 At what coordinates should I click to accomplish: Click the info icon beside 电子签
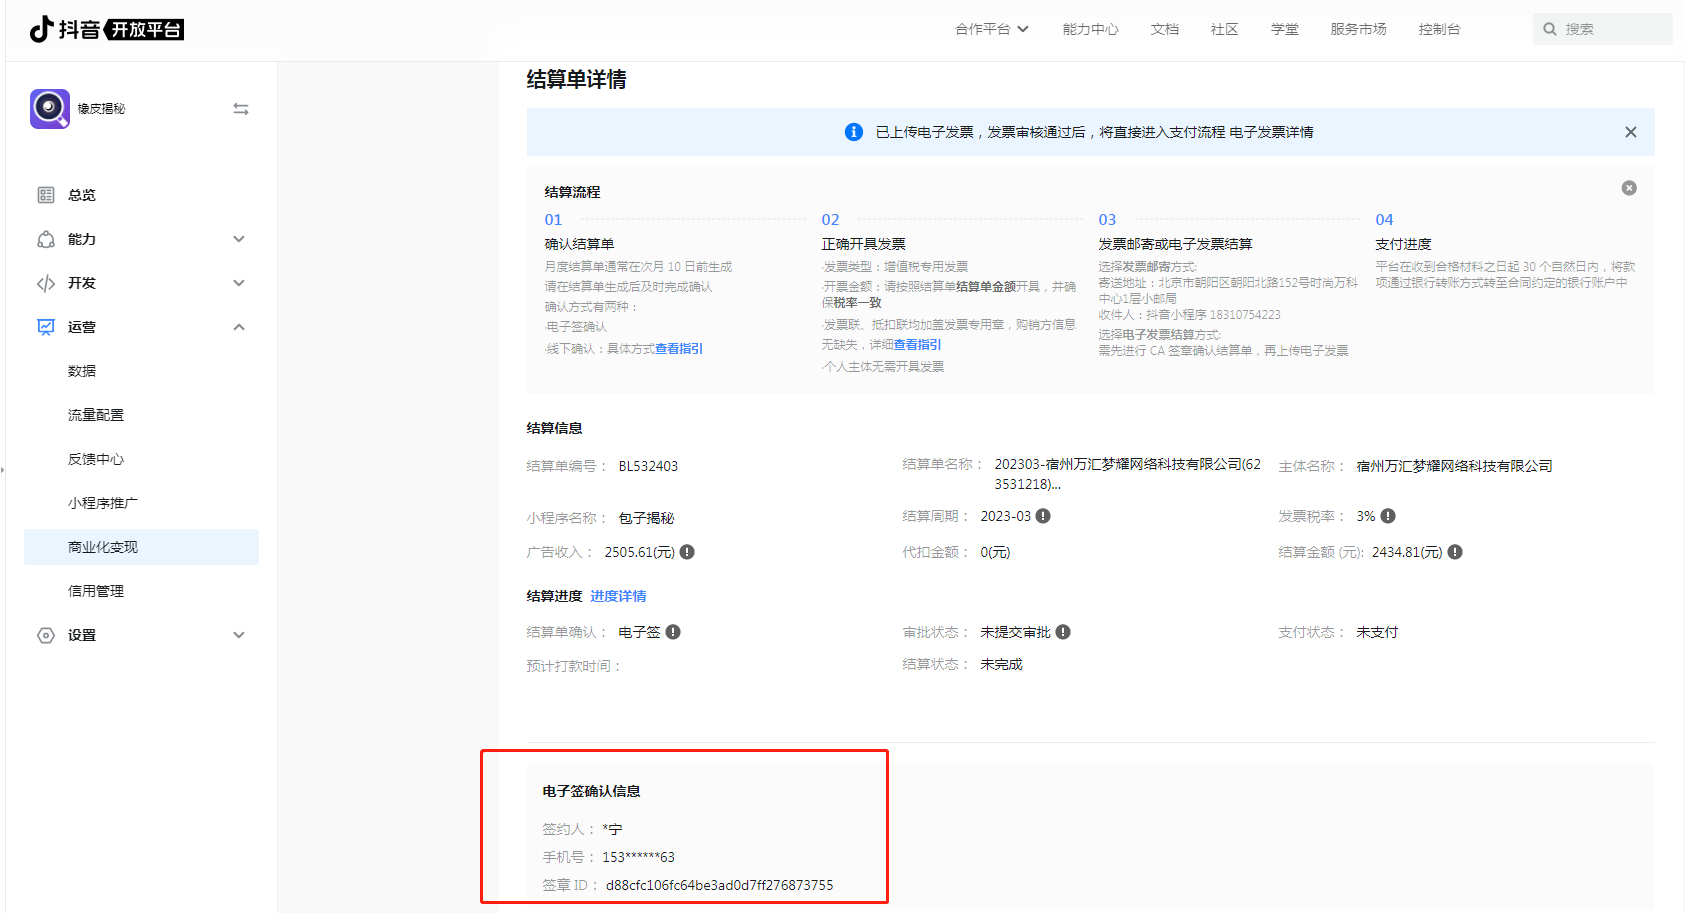673,632
